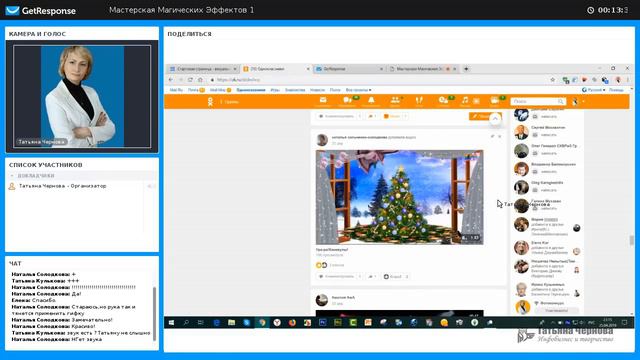This screenshot has height=360, width=640.
Task: Open Guests footprints icon in orange bar
Action: tap(419, 101)
